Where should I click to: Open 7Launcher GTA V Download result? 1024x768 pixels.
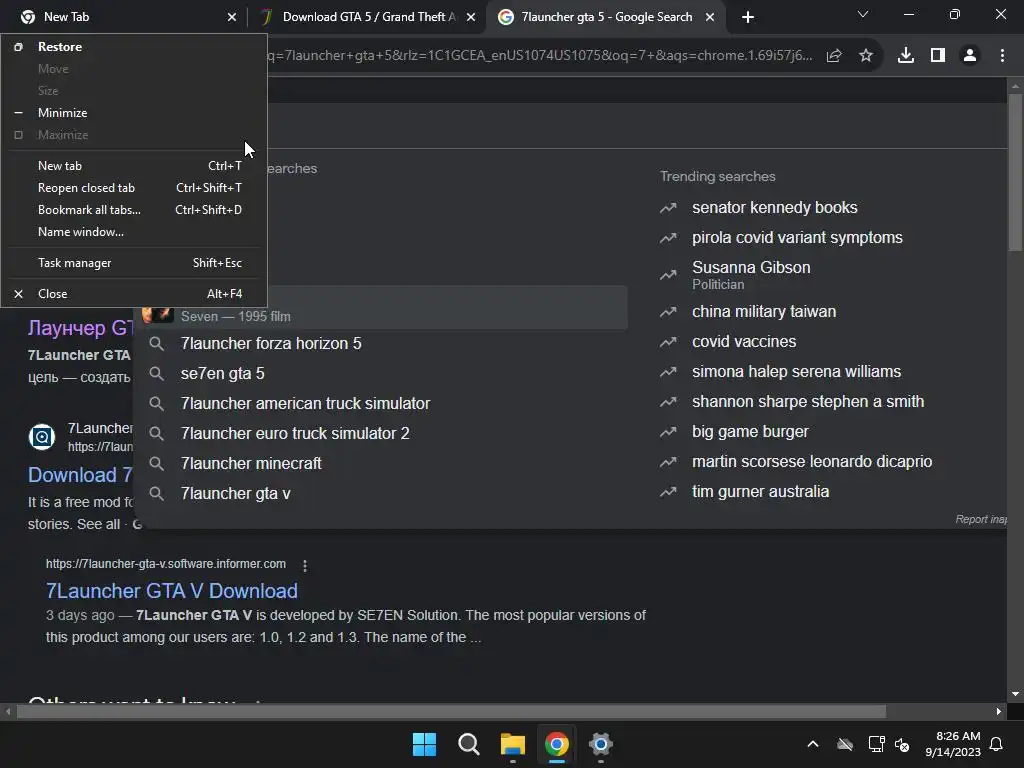[x=172, y=591]
